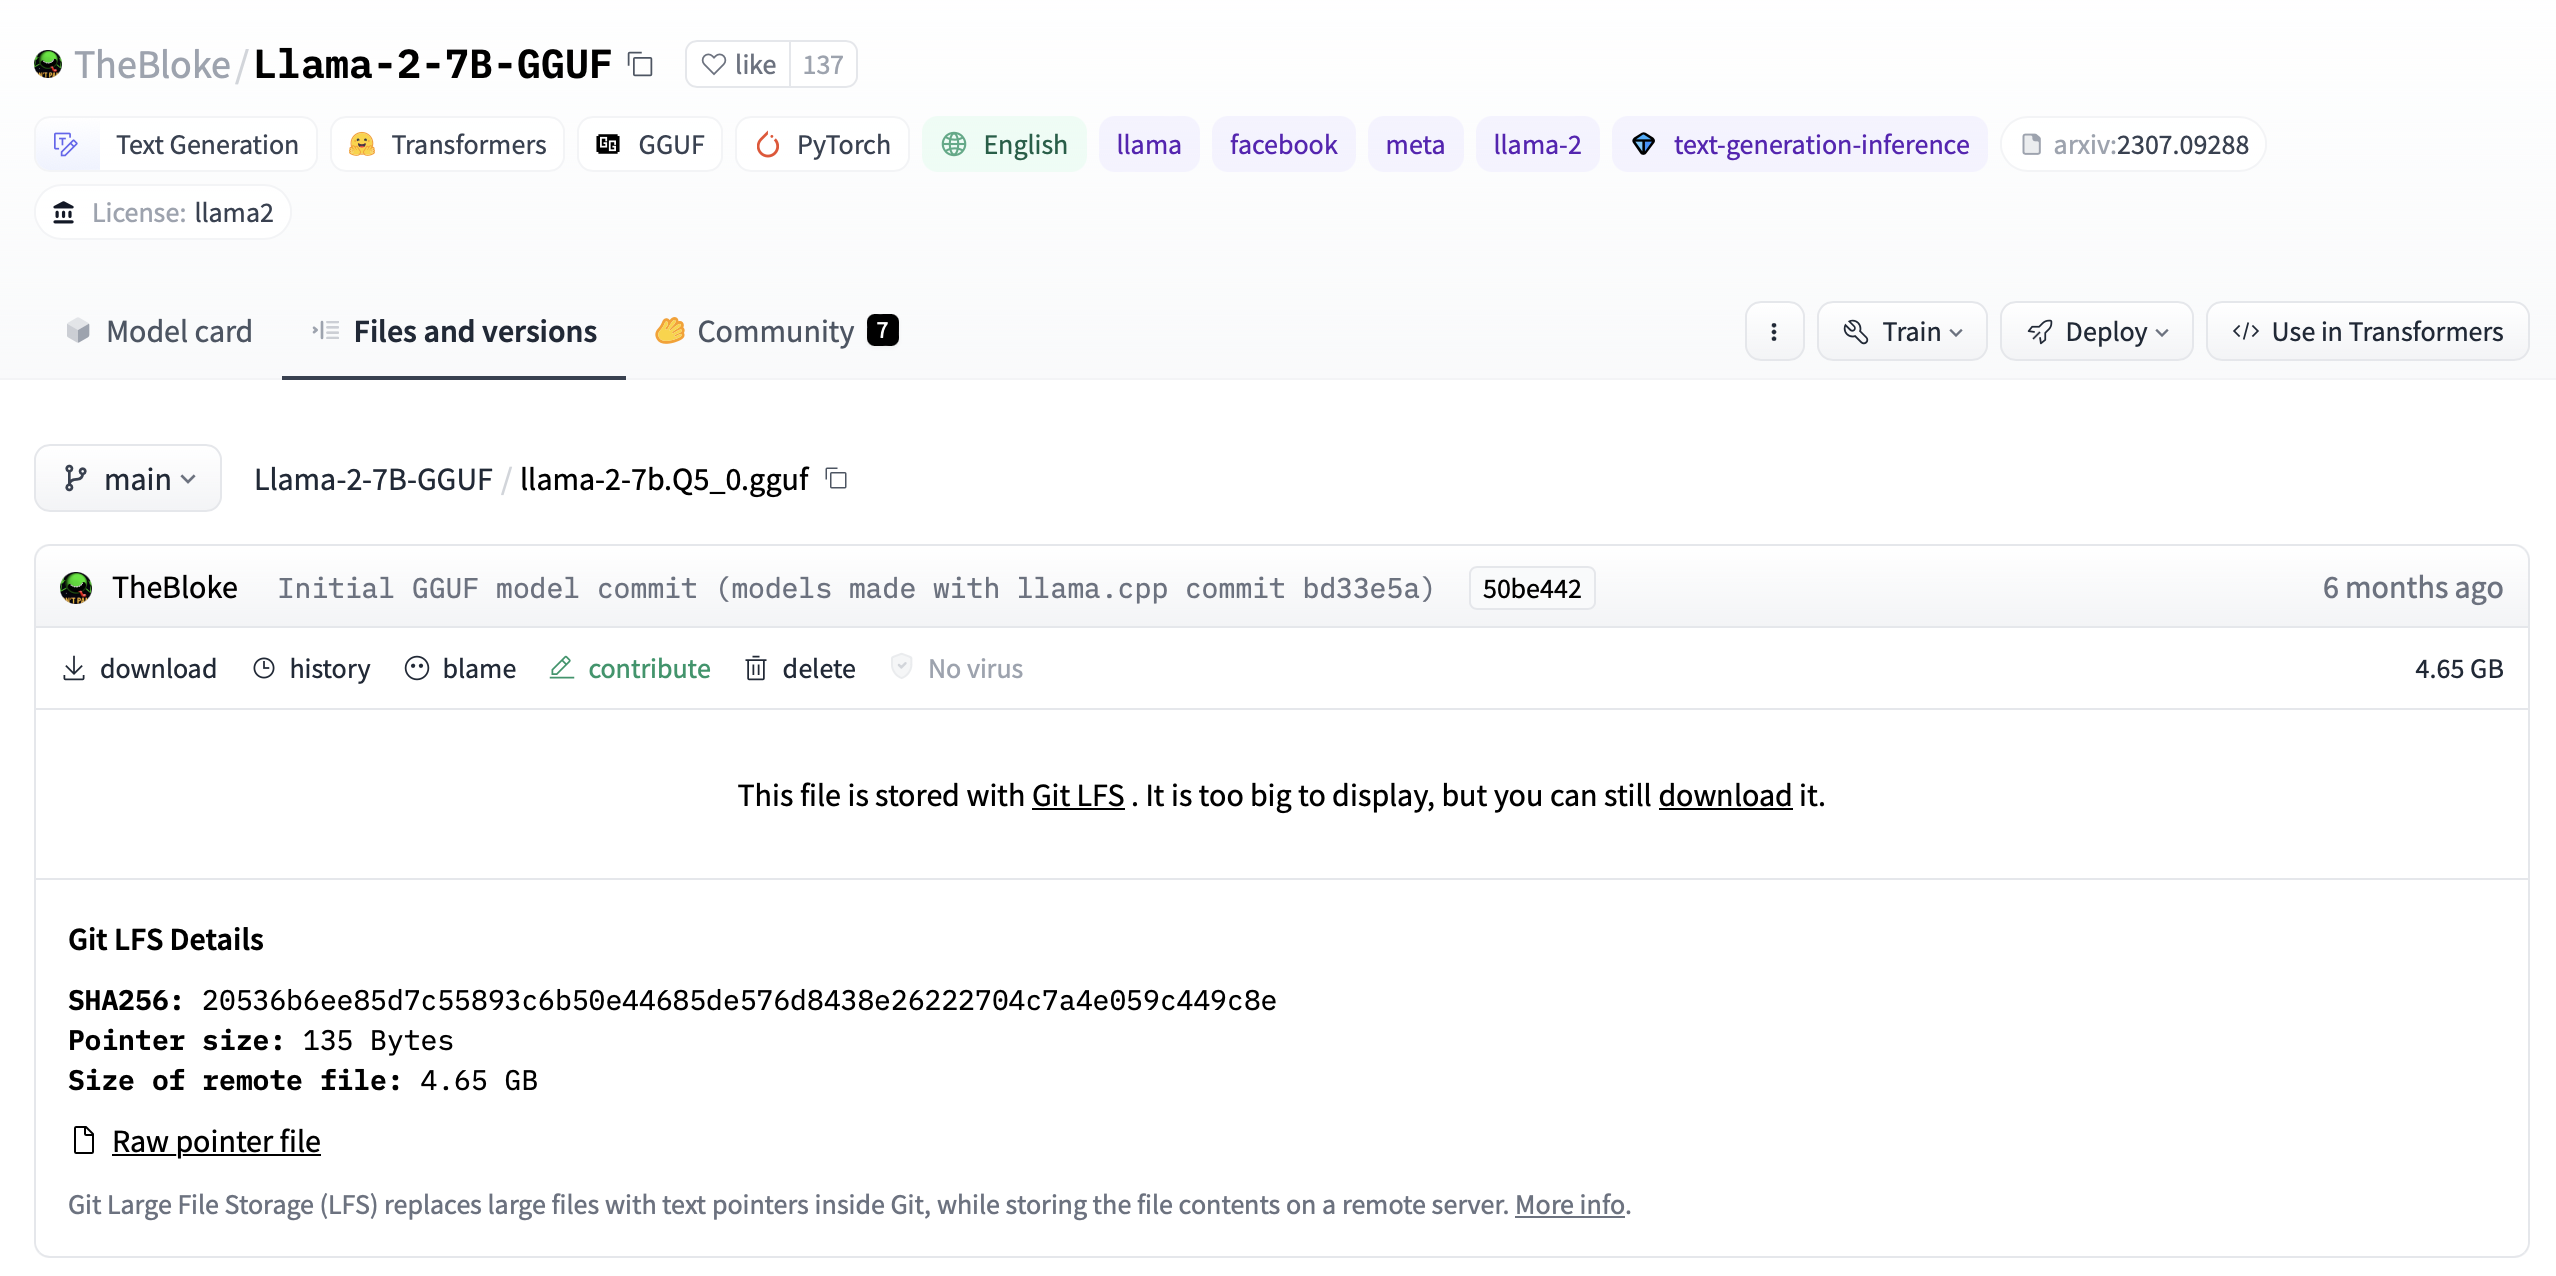Open the Git LFS link
This screenshot has height=1276, width=2556.
[1078, 795]
